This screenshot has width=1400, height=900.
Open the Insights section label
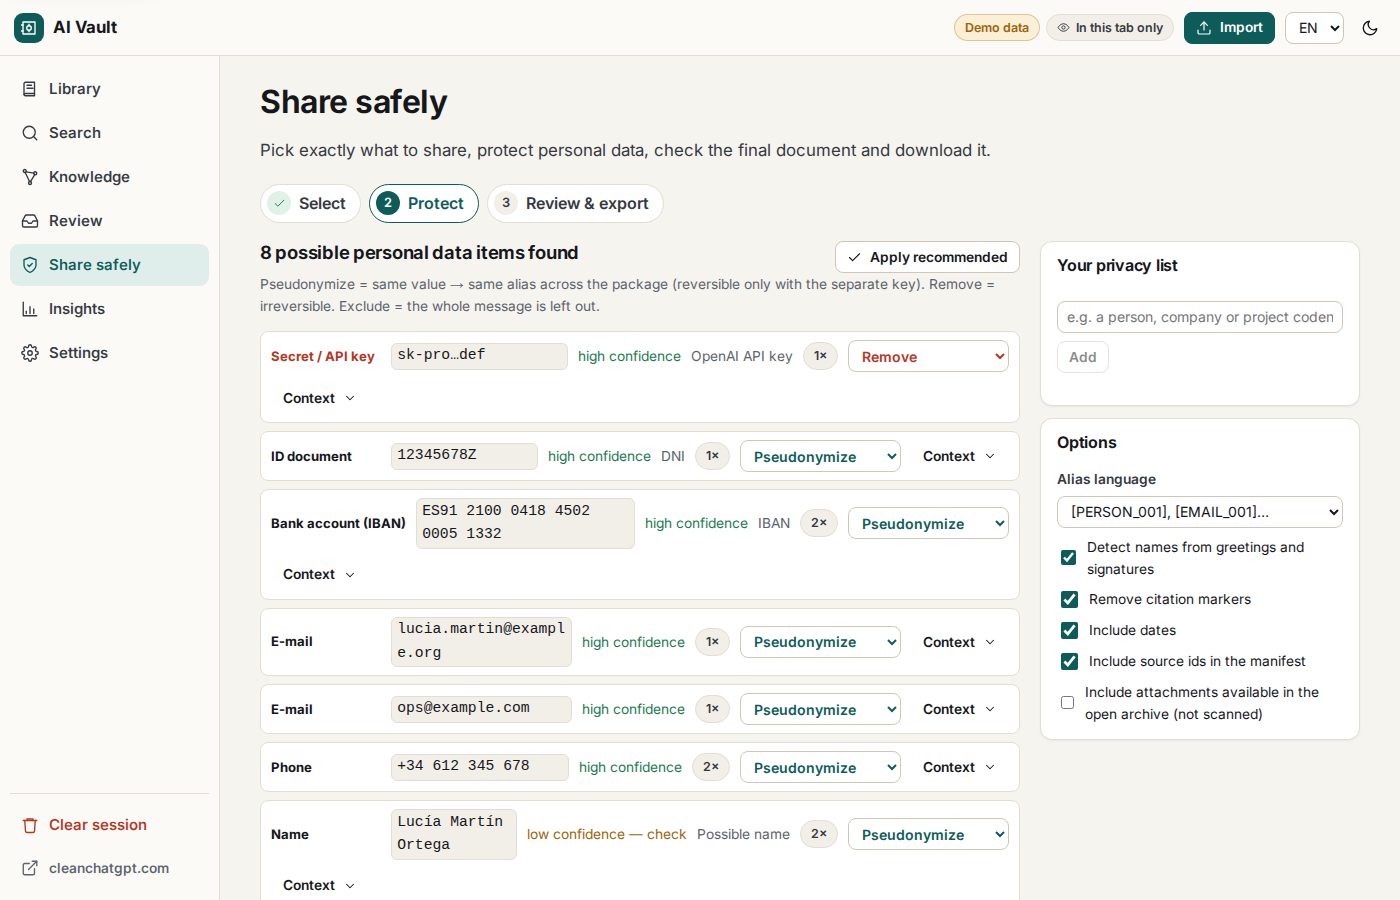77,309
